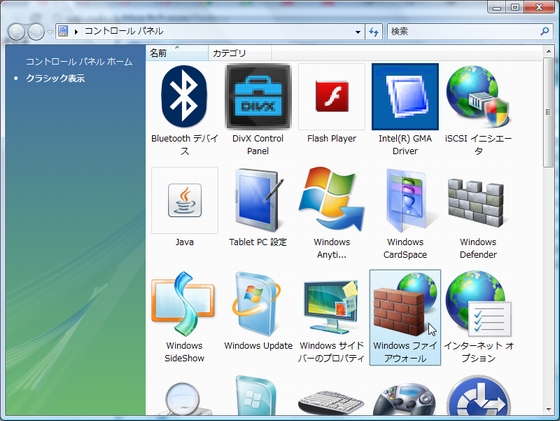The image size is (560, 421).
Task: Click the control panel icon in address bar
Action: pyautogui.click(x=63, y=31)
